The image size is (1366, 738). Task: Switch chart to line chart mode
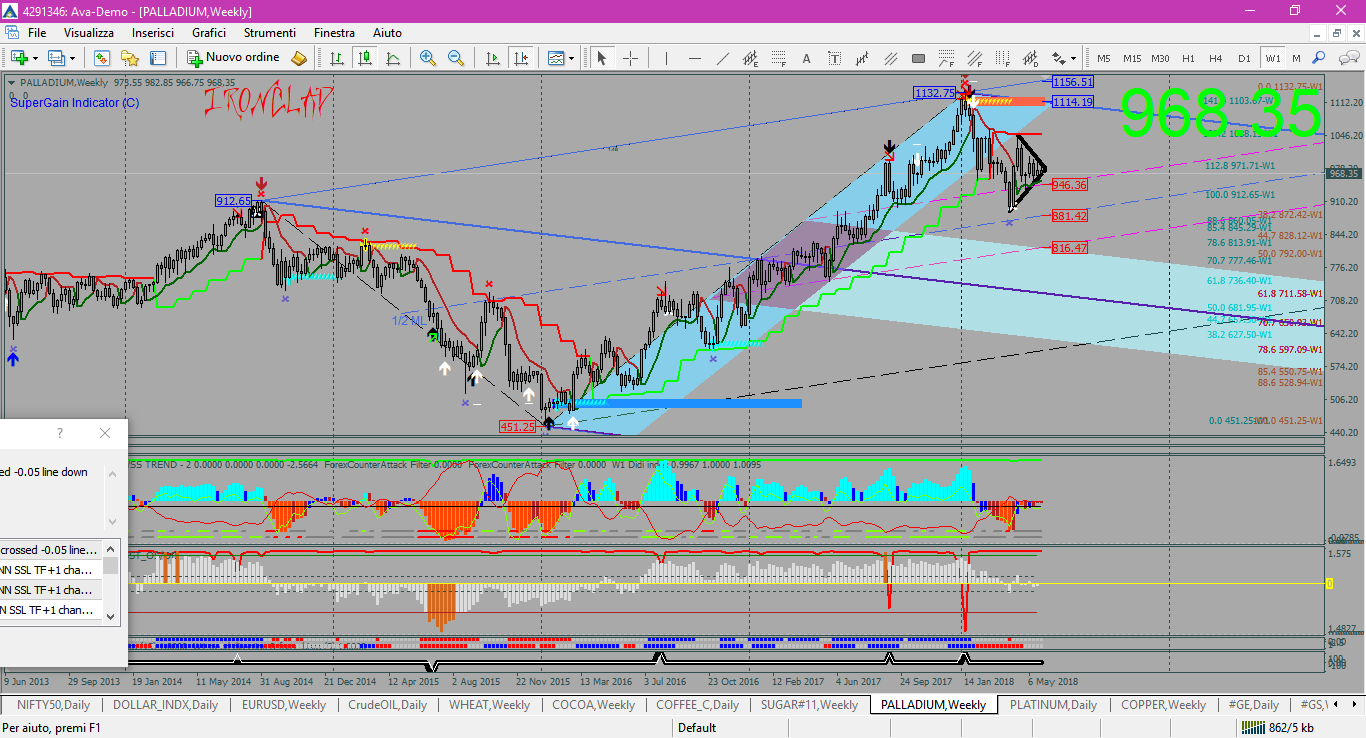pyautogui.click(x=393, y=58)
